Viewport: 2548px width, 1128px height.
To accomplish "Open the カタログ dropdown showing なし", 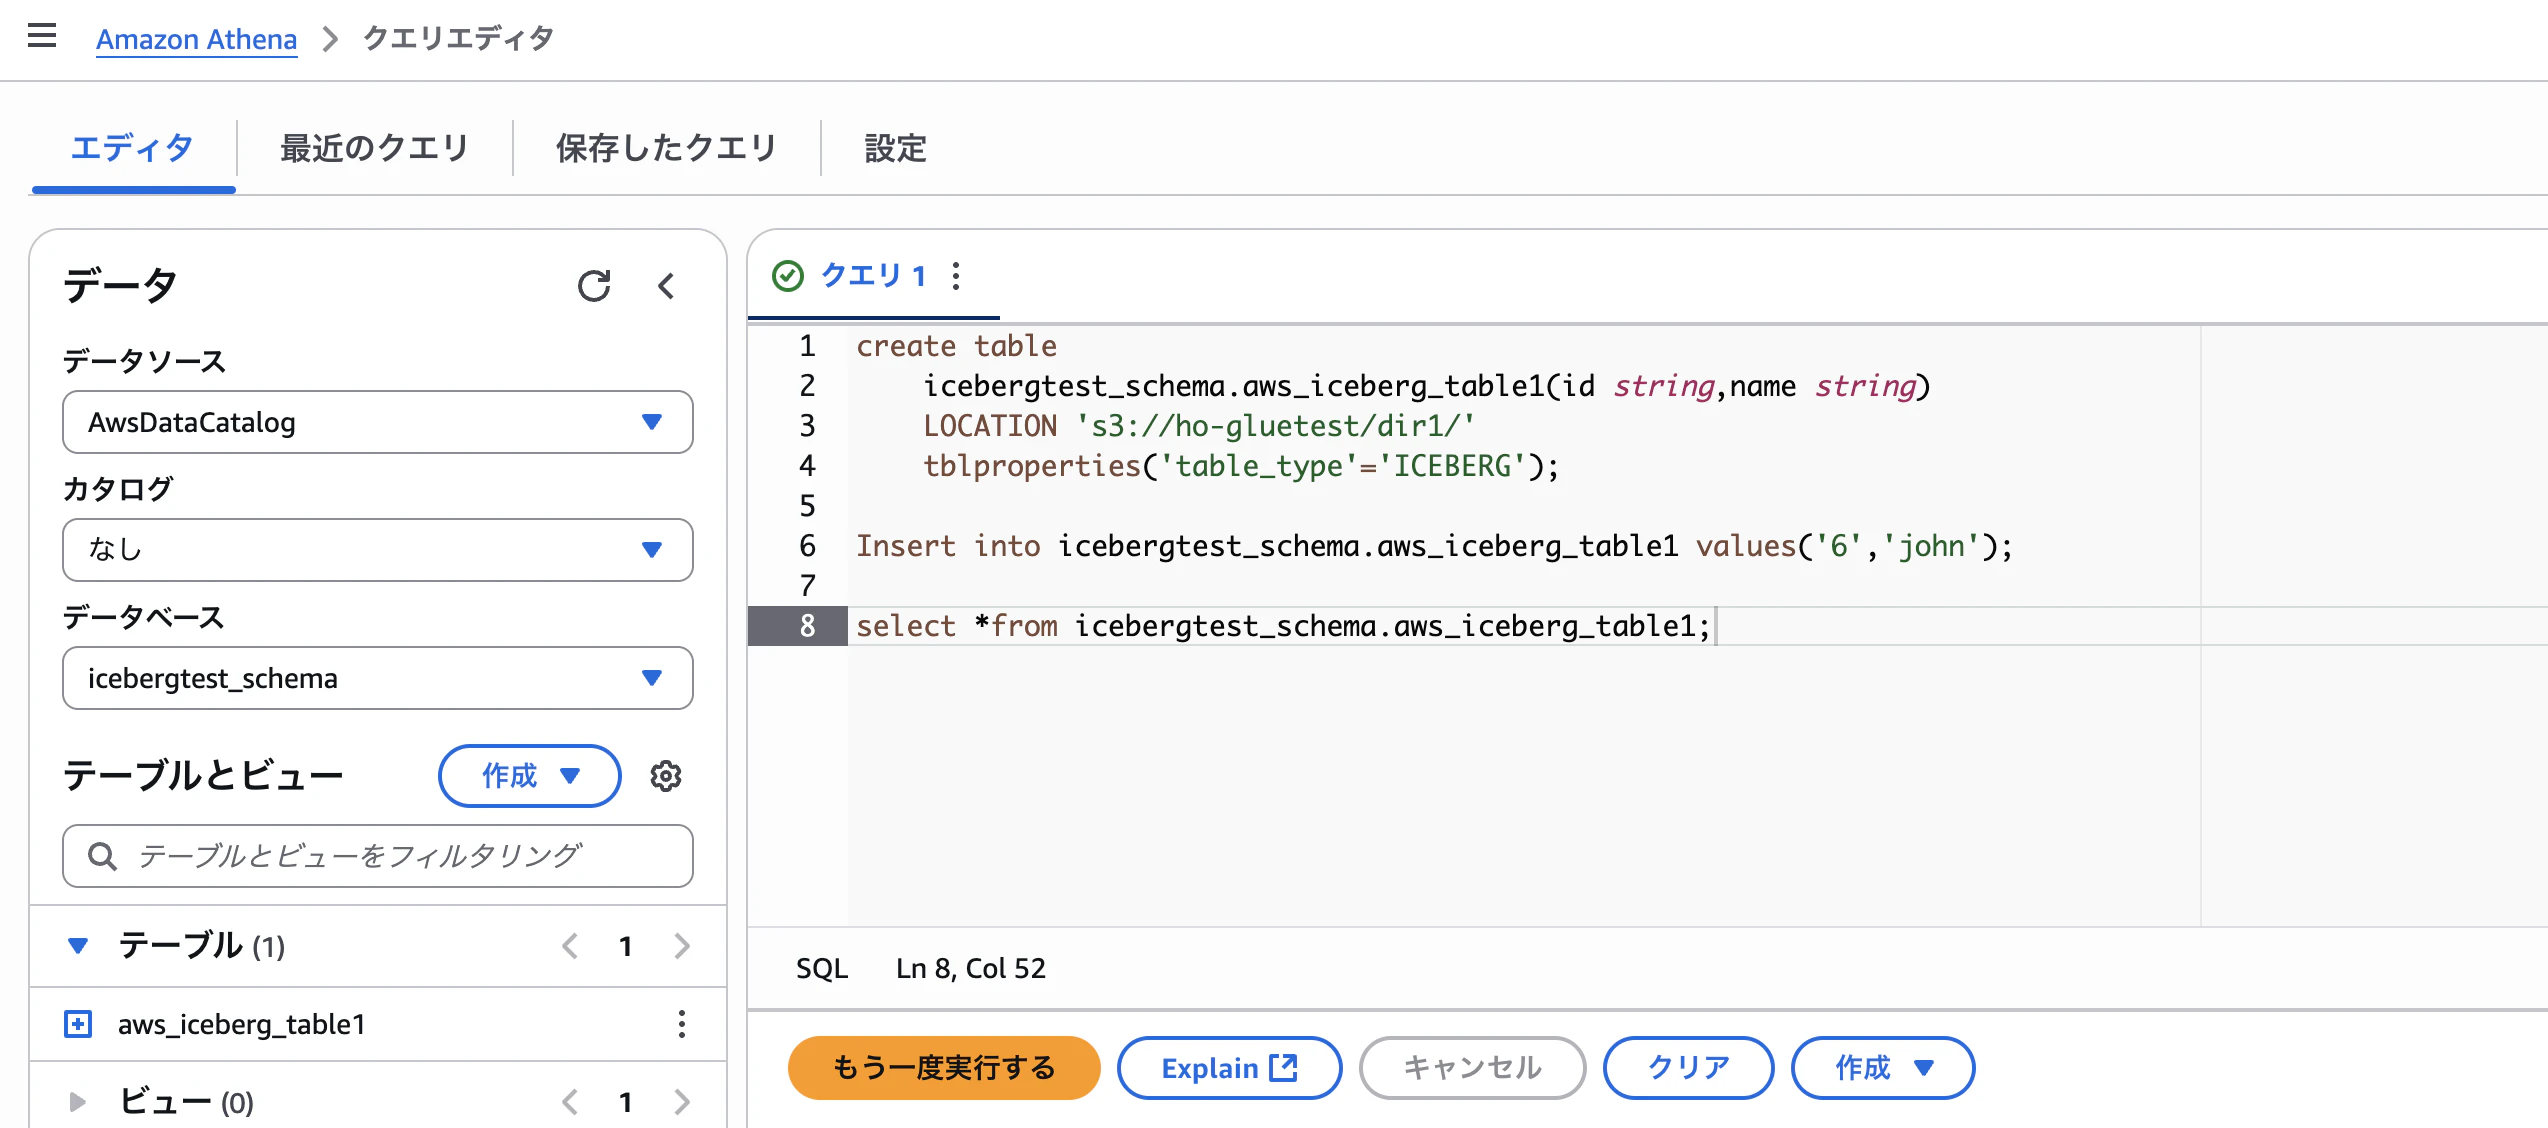I will (x=378, y=550).
